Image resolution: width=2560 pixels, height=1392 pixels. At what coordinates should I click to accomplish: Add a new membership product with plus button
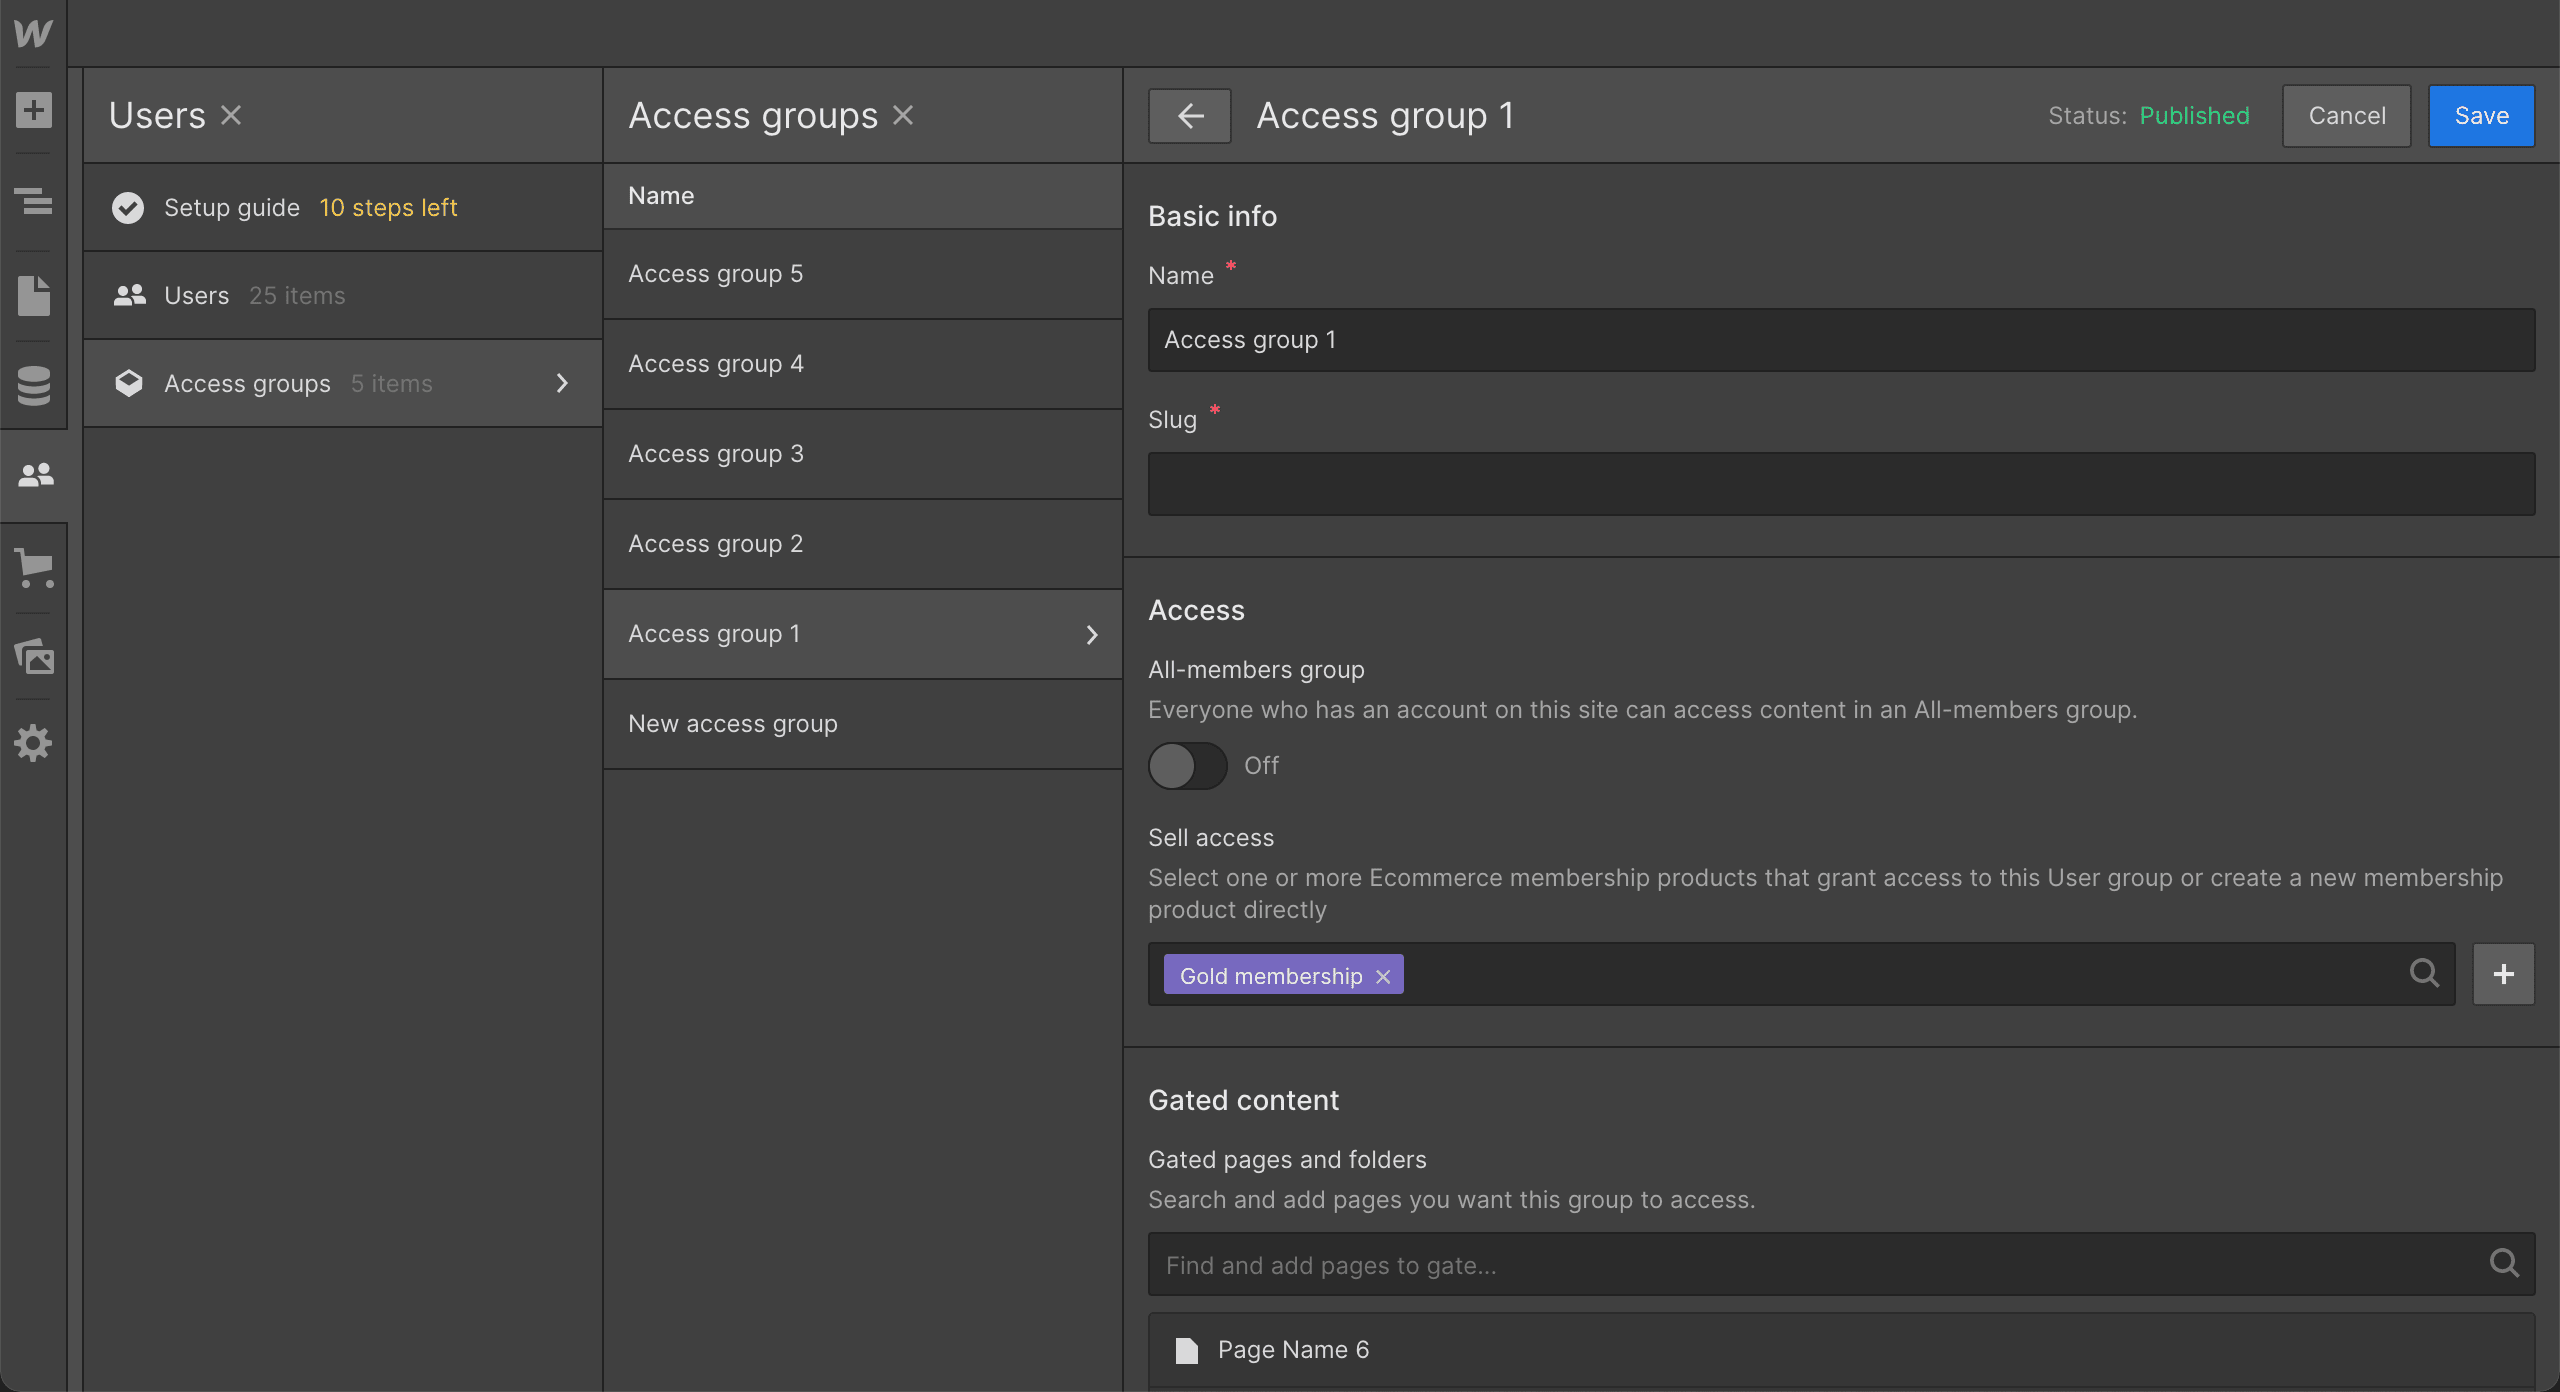tap(2503, 974)
